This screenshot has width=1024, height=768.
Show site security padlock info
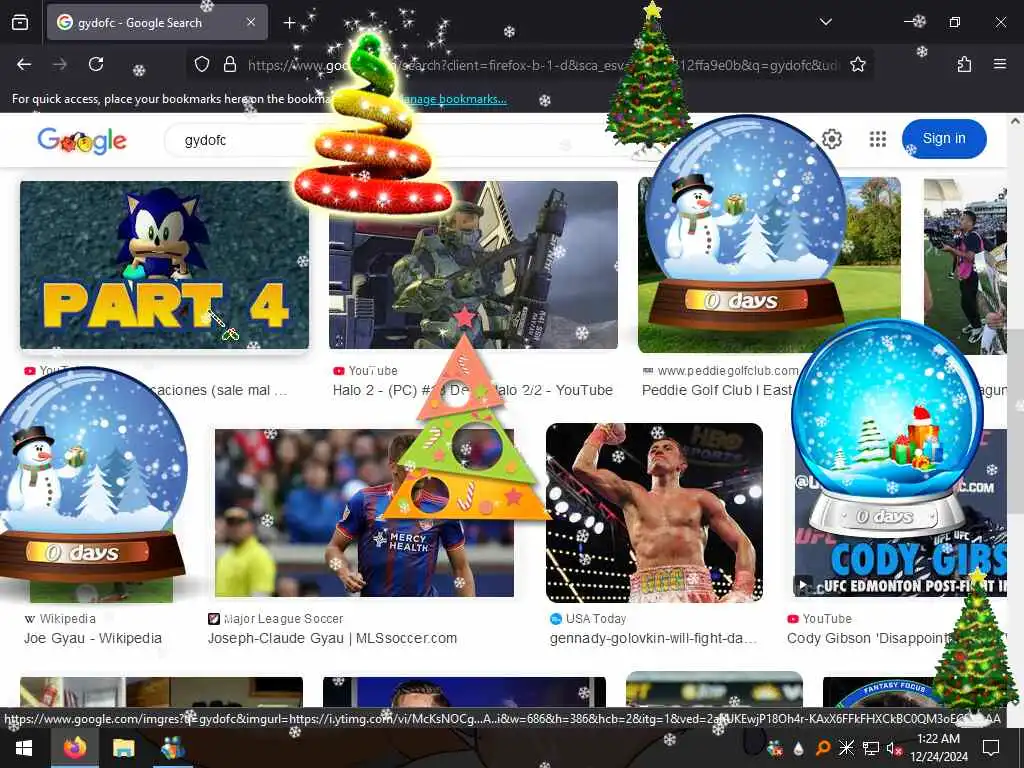point(229,64)
